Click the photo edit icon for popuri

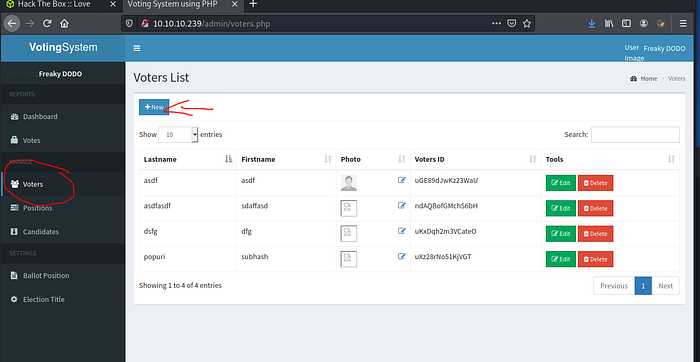point(402,257)
